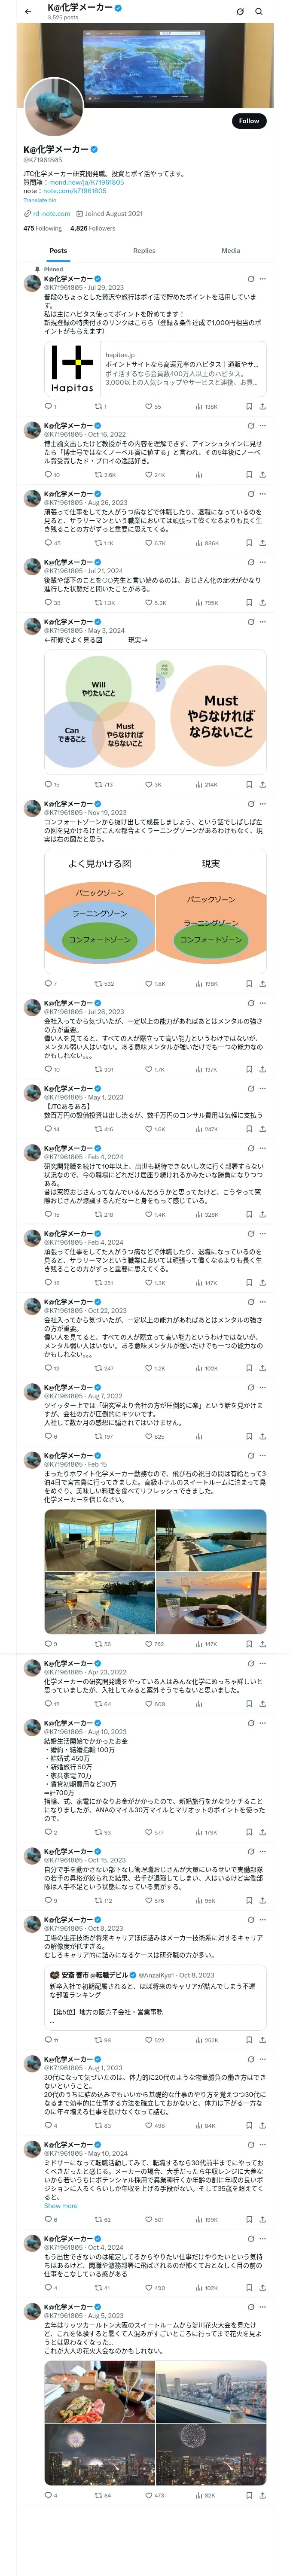Image resolution: width=290 pixels, height=2576 pixels.
Task: Open search from the profile header
Action: click(259, 12)
